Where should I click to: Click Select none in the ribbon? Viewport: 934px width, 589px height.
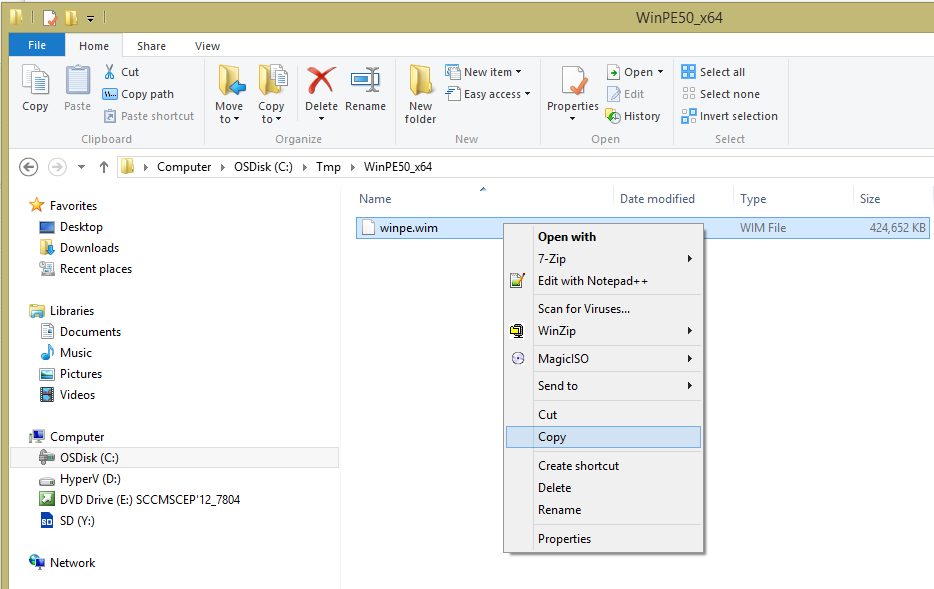click(x=721, y=94)
